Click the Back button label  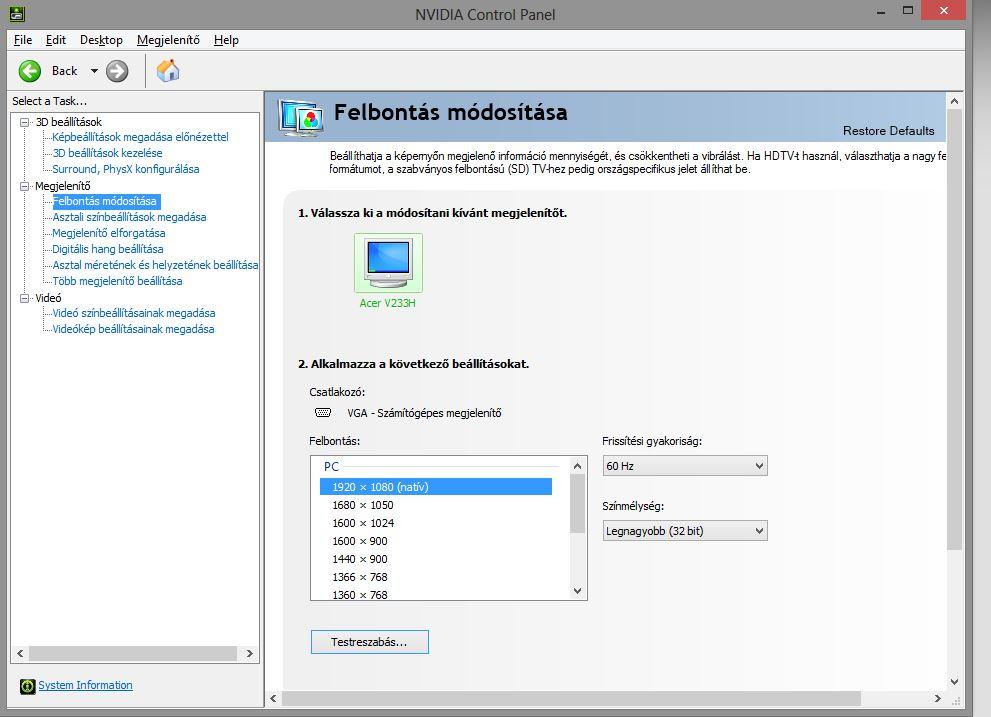pyautogui.click(x=64, y=71)
